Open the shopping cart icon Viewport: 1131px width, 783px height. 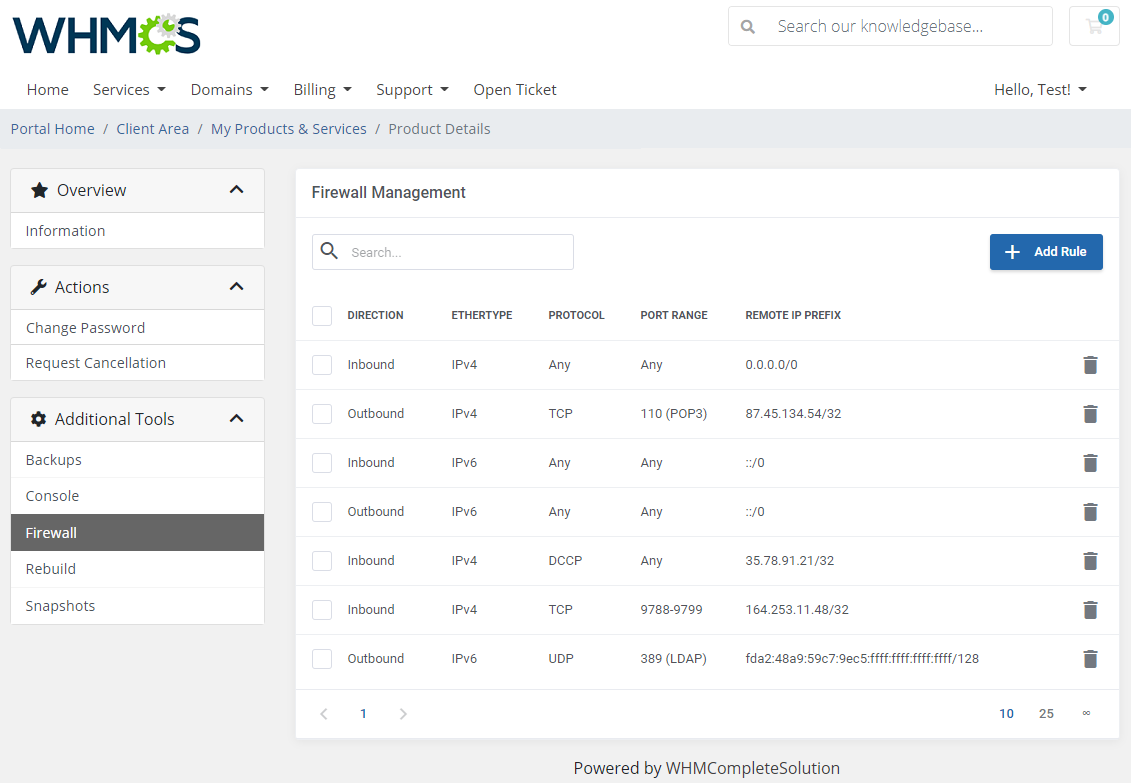tap(1093, 26)
